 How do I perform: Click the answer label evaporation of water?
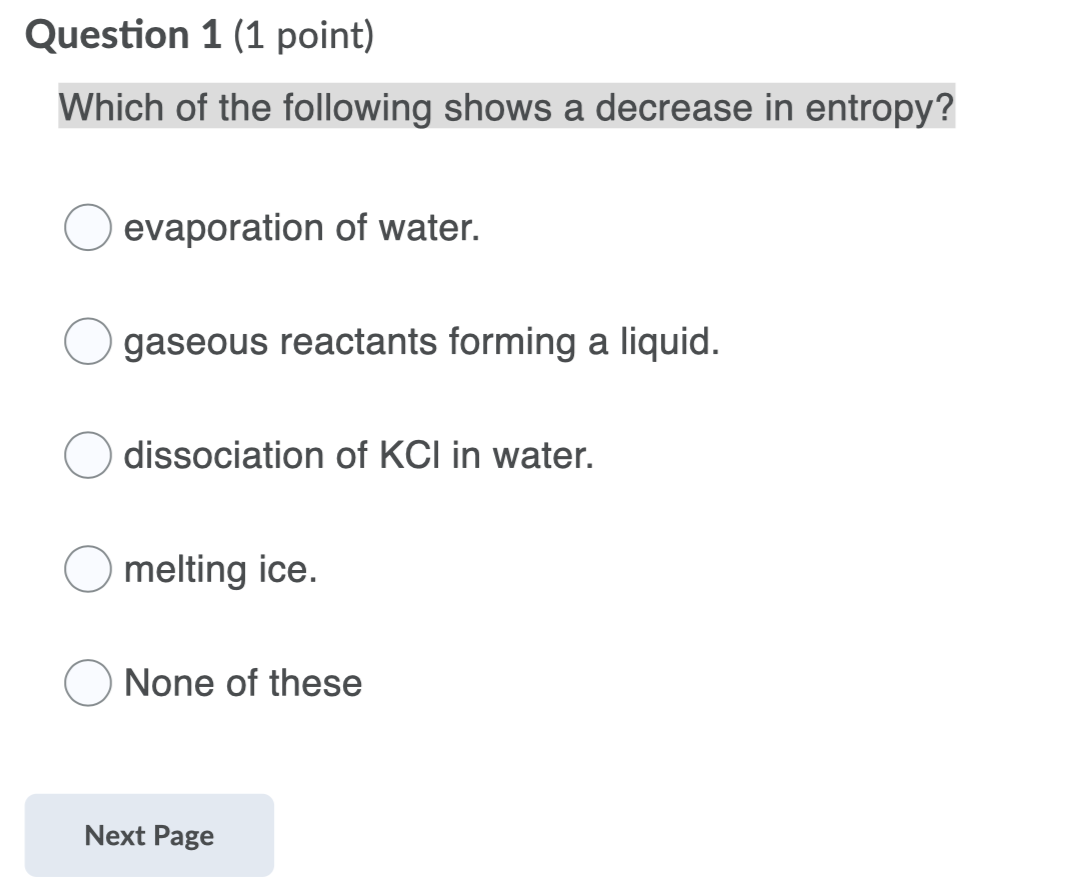tap(300, 229)
